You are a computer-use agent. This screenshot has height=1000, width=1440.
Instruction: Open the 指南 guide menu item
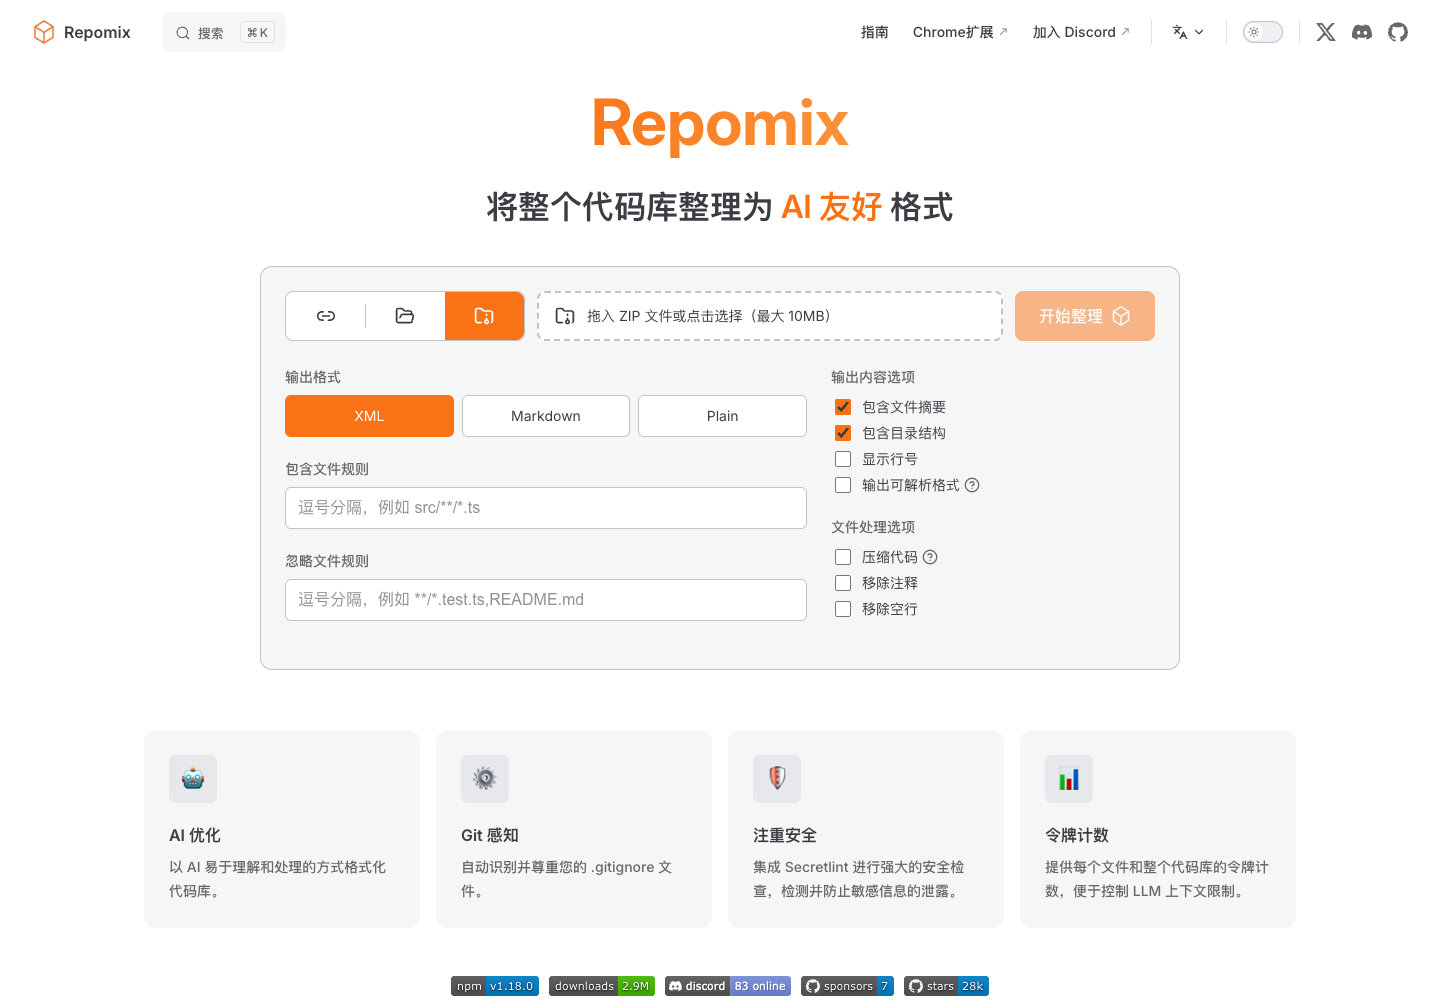tap(875, 32)
